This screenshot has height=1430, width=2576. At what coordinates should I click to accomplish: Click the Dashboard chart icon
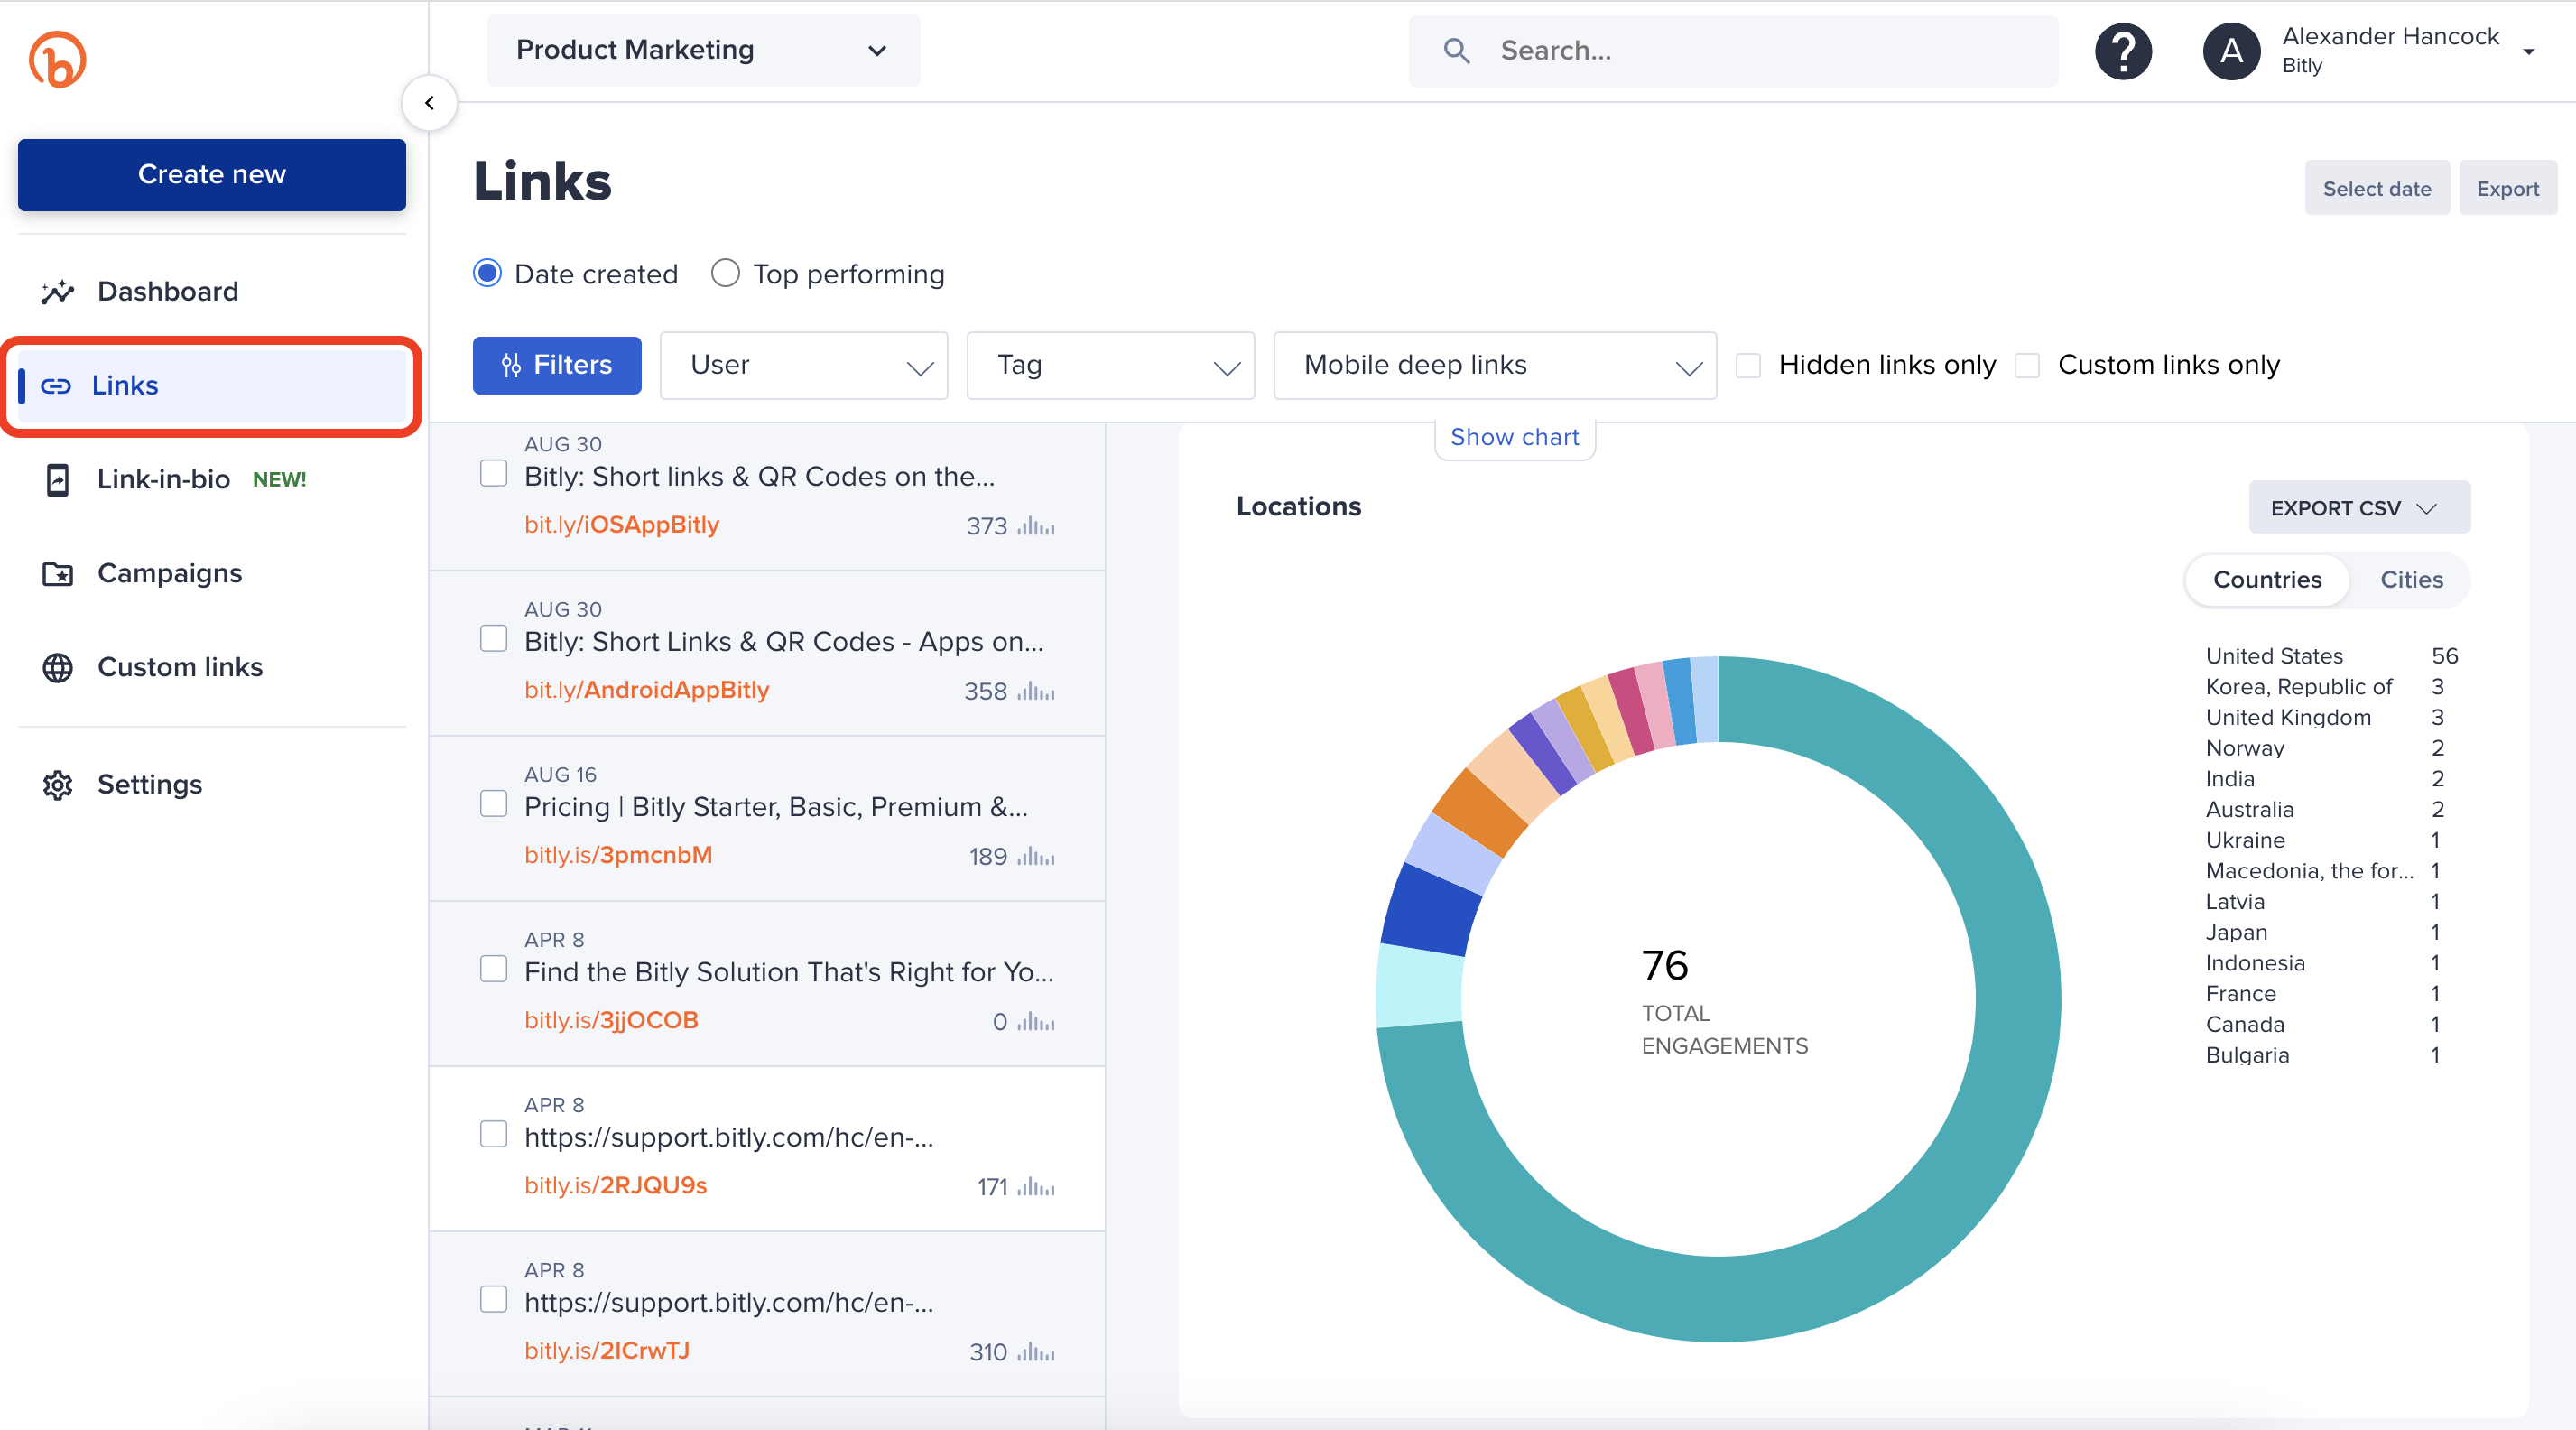(57, 292)
